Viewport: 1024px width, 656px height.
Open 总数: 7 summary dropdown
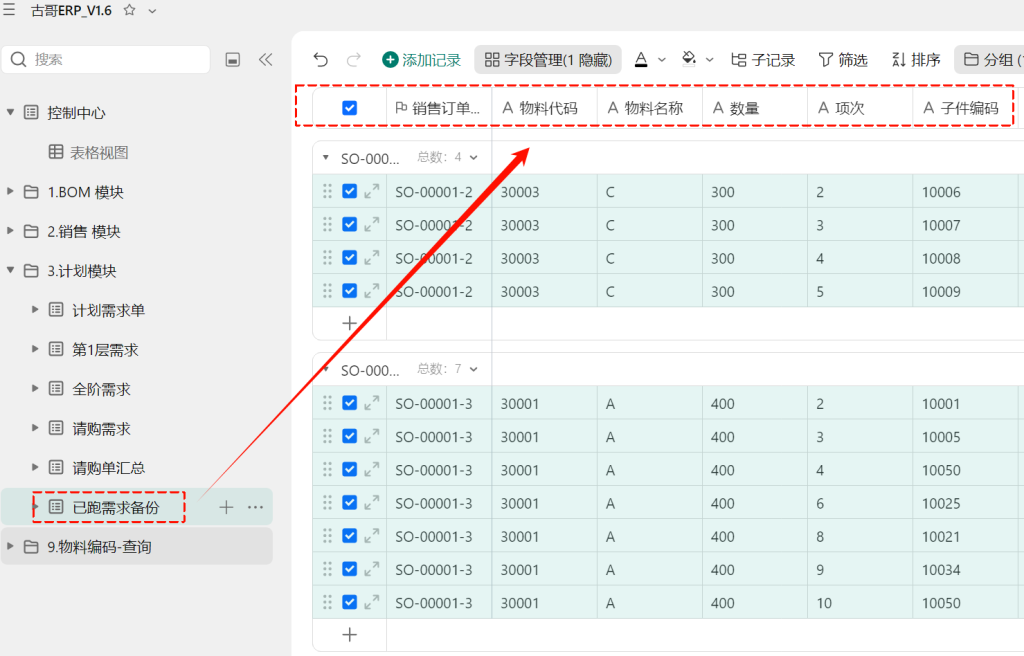tap(448, 369)
